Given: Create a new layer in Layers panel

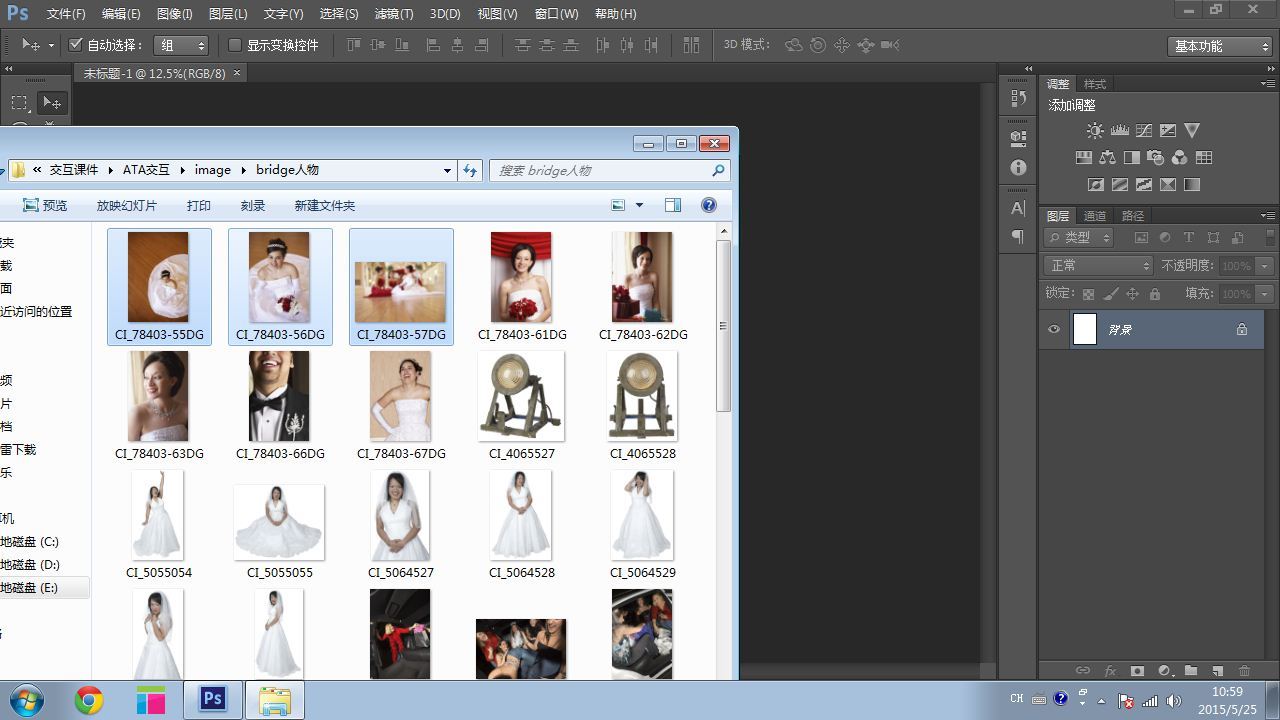Looking at the screenshot, I should 1217,671.
